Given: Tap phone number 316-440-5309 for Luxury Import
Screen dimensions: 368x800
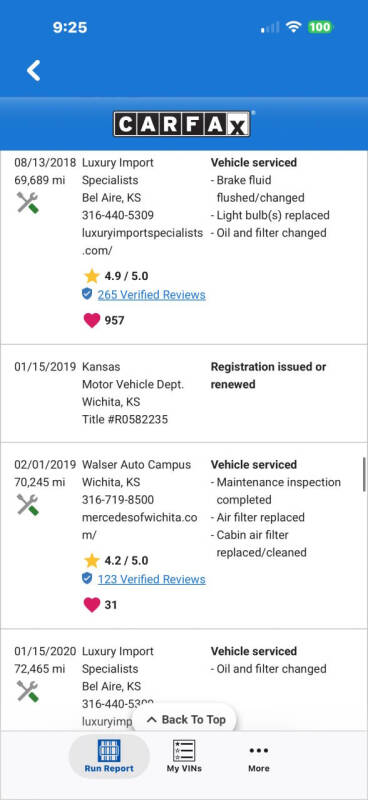Looking at the screenshot, I should pos(118,215).
